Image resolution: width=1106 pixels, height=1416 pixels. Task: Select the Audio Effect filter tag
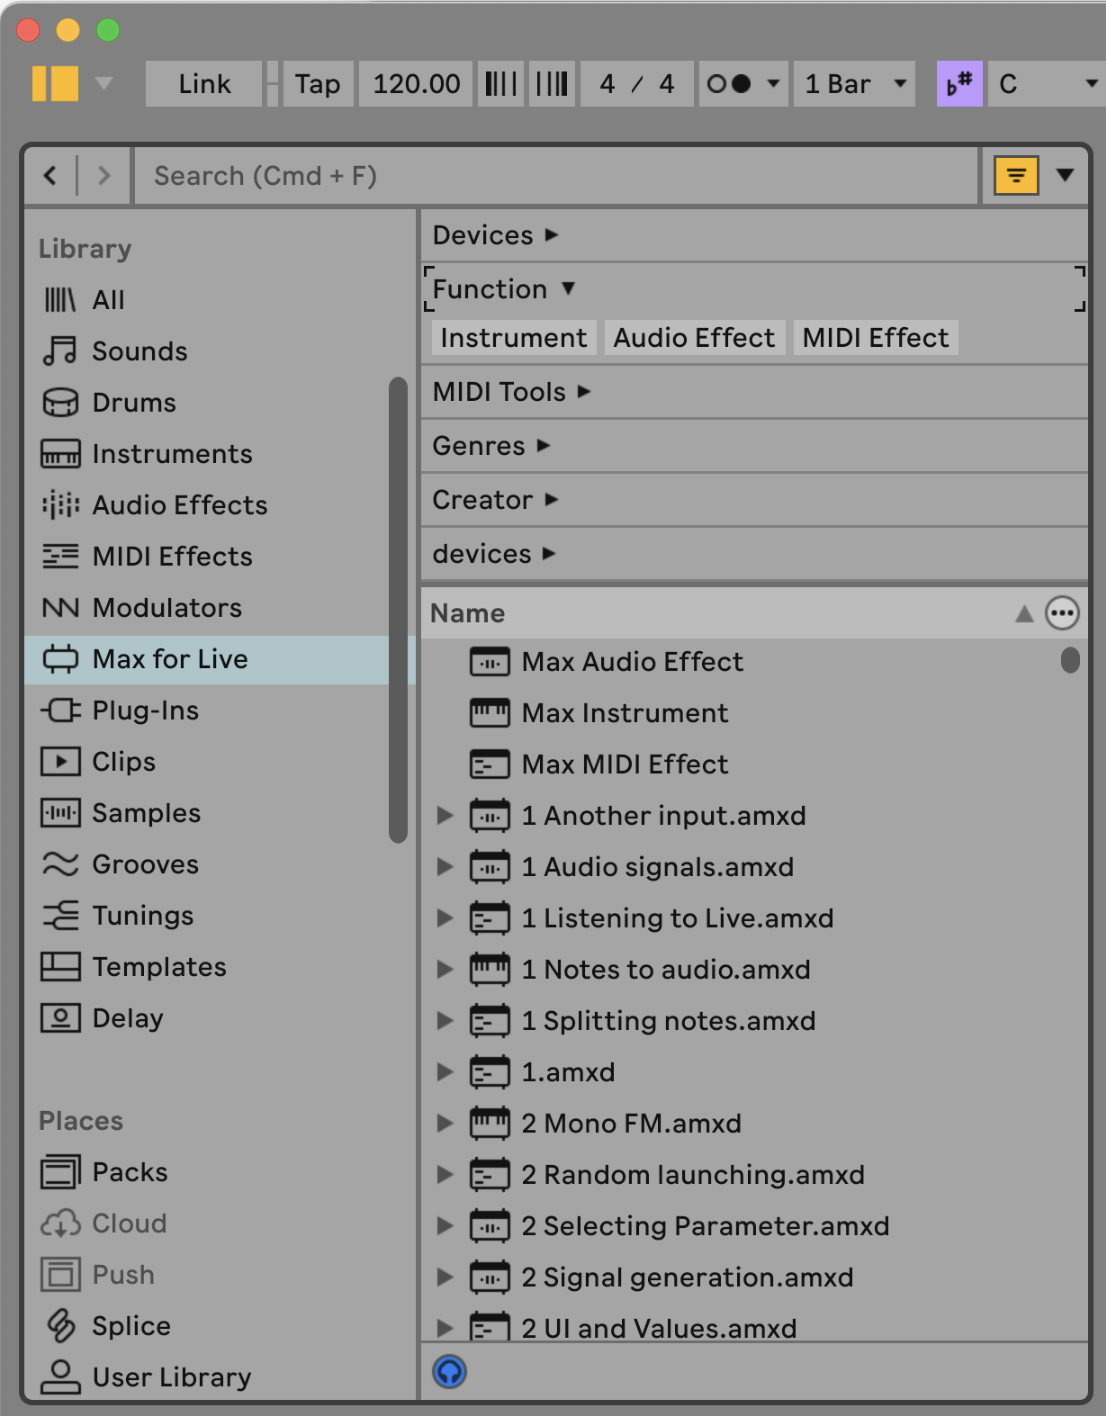coord(694,338)
